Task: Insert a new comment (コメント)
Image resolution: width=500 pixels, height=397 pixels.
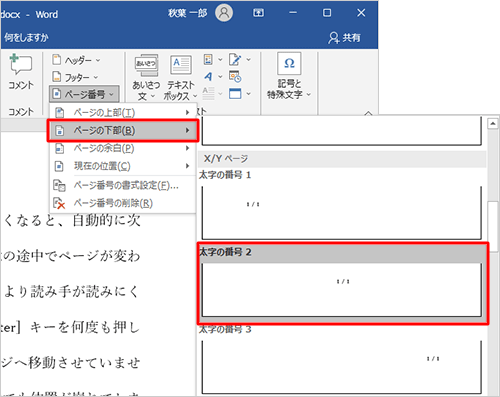Action: [21, 72]
